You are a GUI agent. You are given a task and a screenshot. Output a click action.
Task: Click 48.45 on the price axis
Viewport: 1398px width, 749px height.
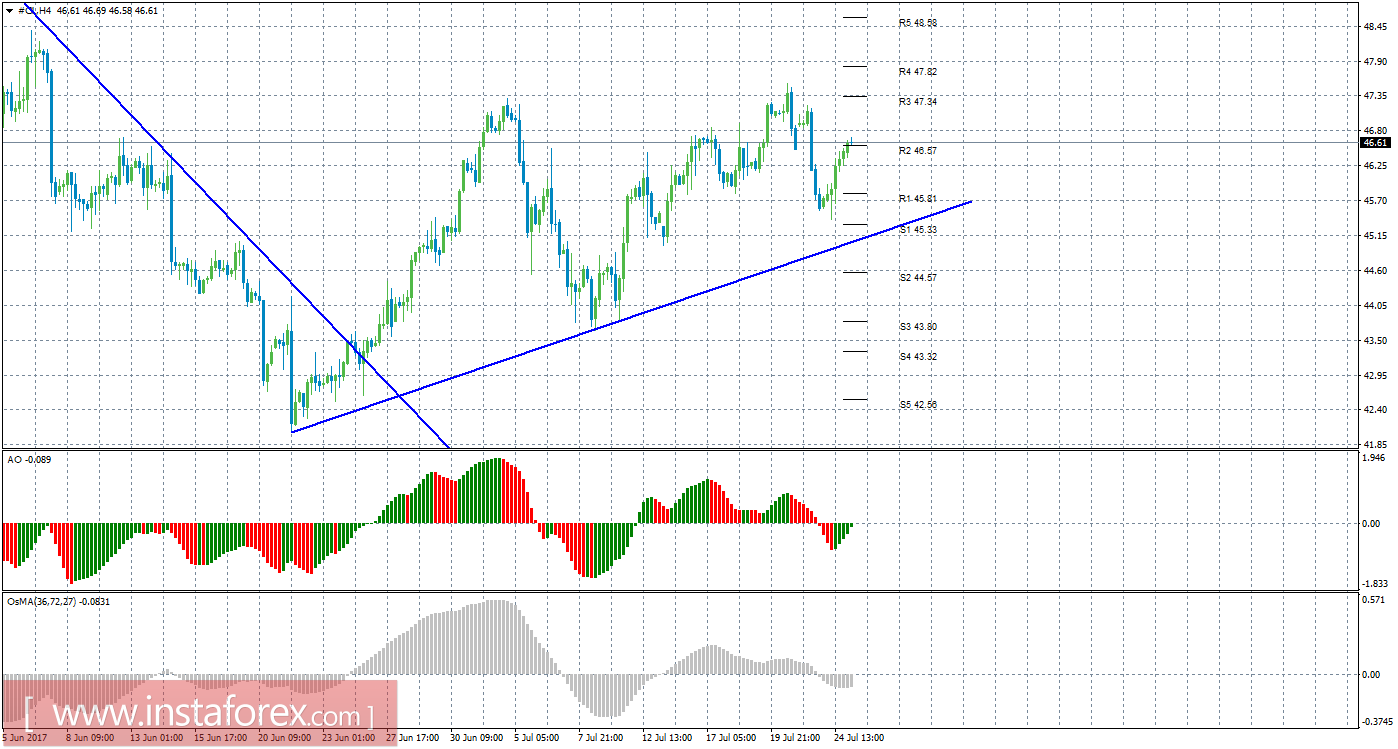1375,27
